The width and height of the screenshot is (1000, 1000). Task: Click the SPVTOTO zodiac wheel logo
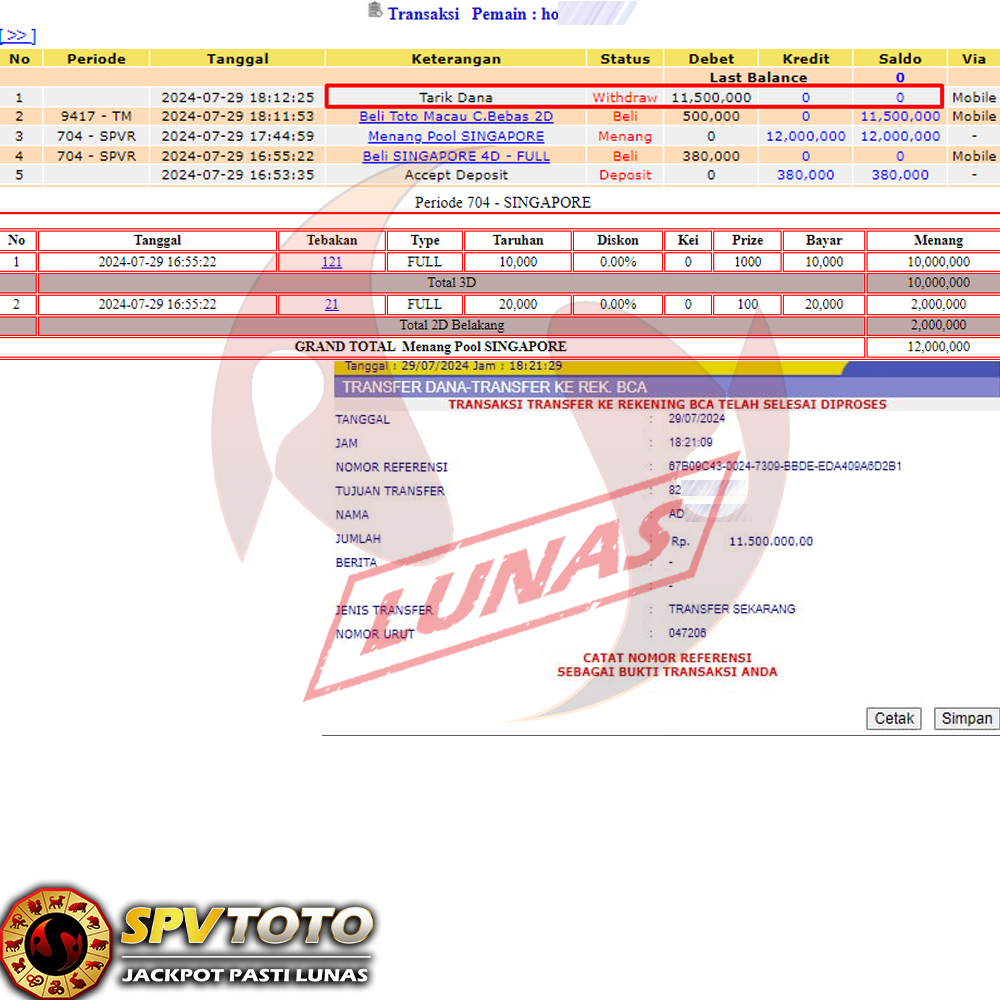(56, 942)
